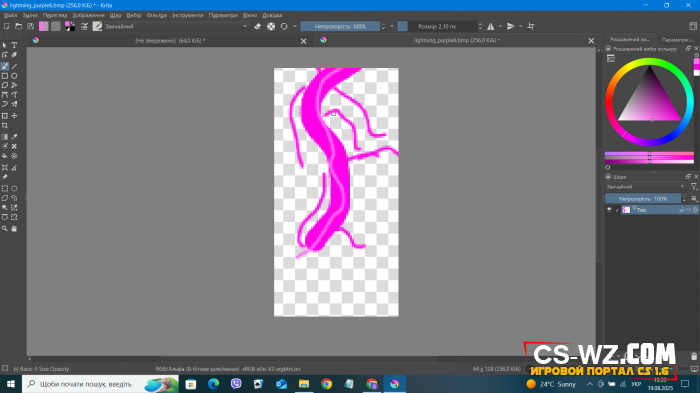
Task: Pick hue on the color wheel ring
Action: [650, 62]
